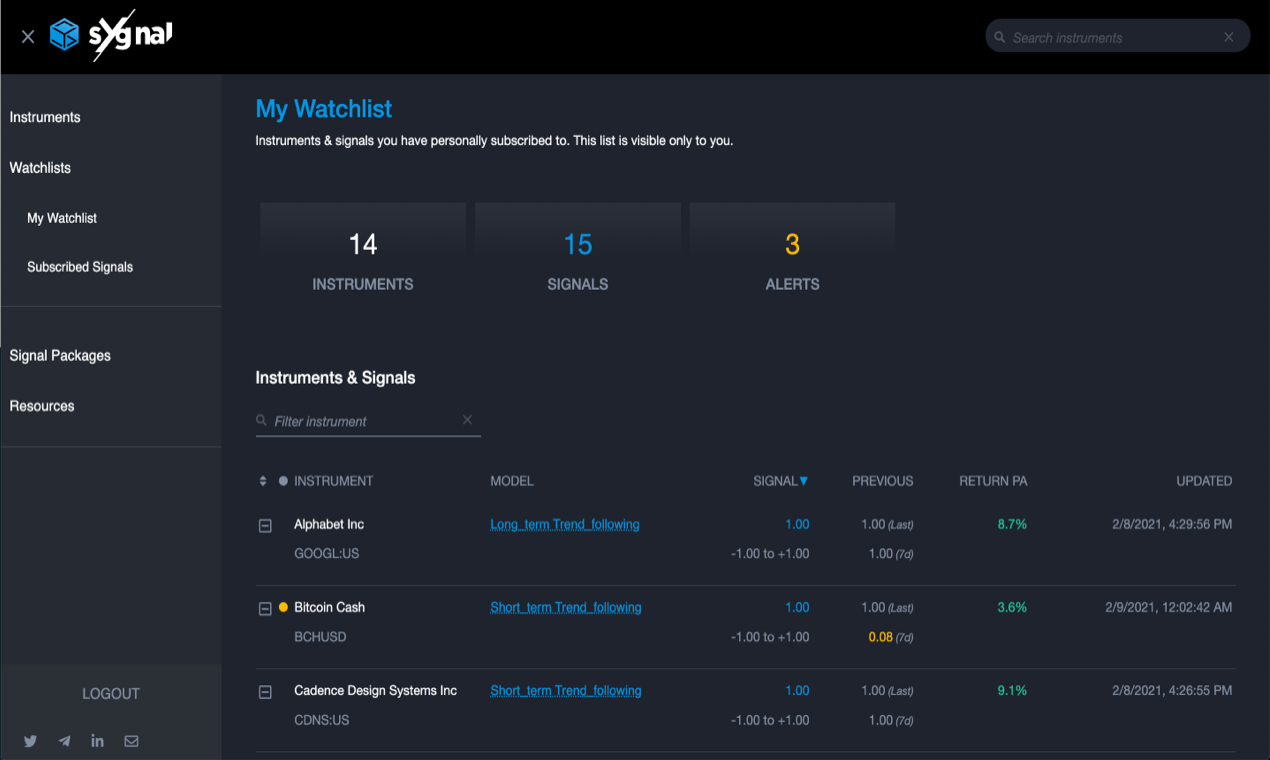The image size is (1270, 760).
Task: Open Watchlists in the sidebar
Action: pos(40,167)
